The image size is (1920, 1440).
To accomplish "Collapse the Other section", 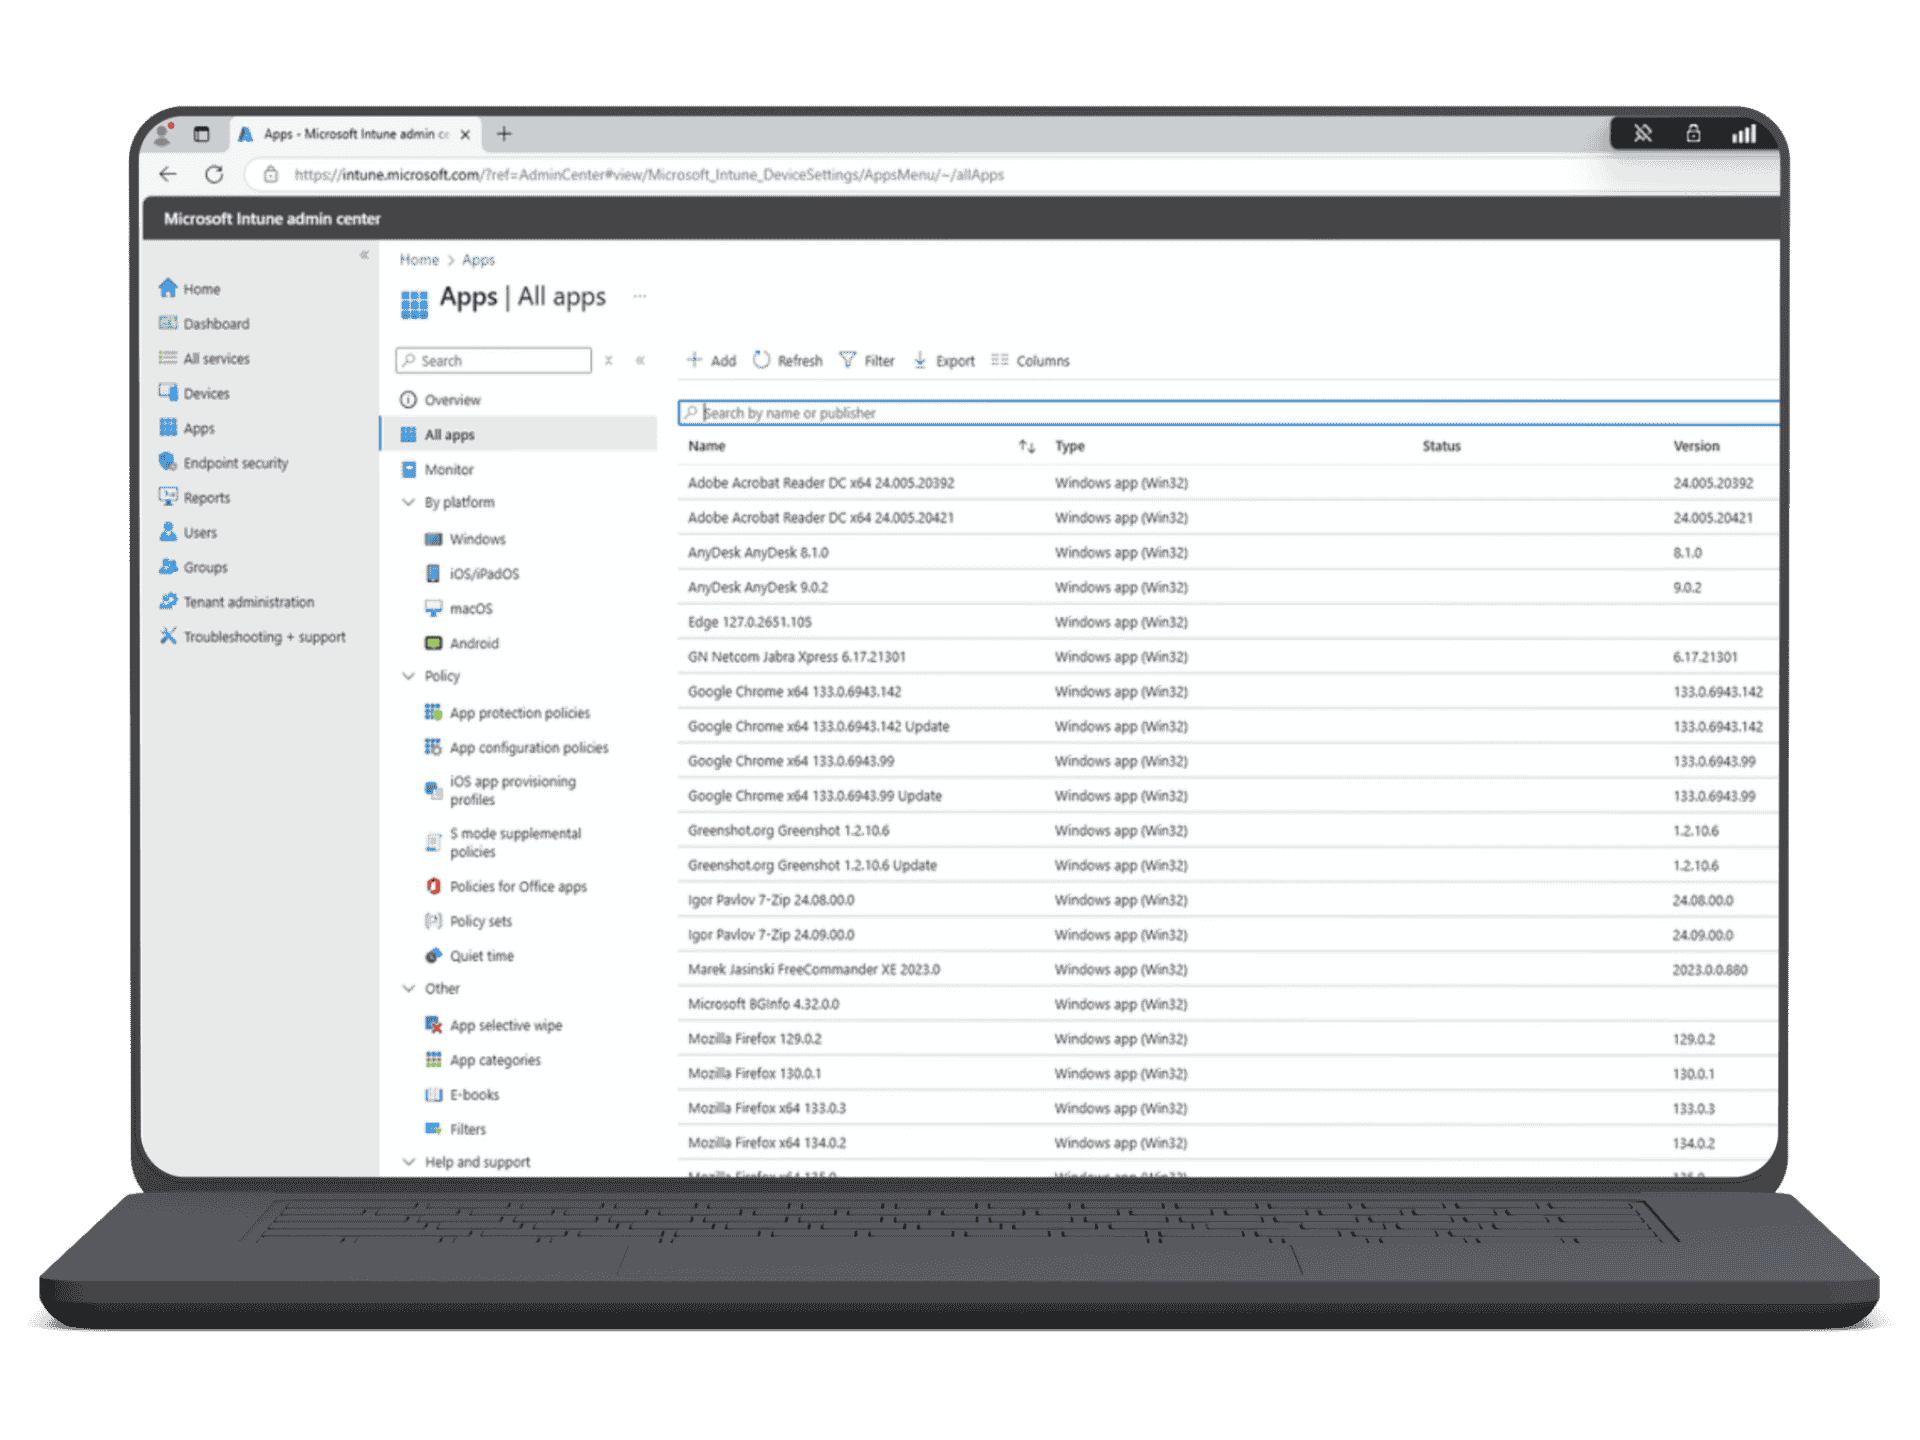I will coord(408,988).
